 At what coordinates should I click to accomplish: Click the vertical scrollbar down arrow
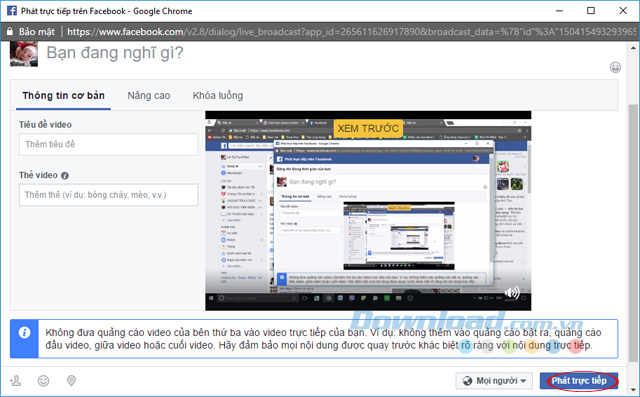point(633,390)
